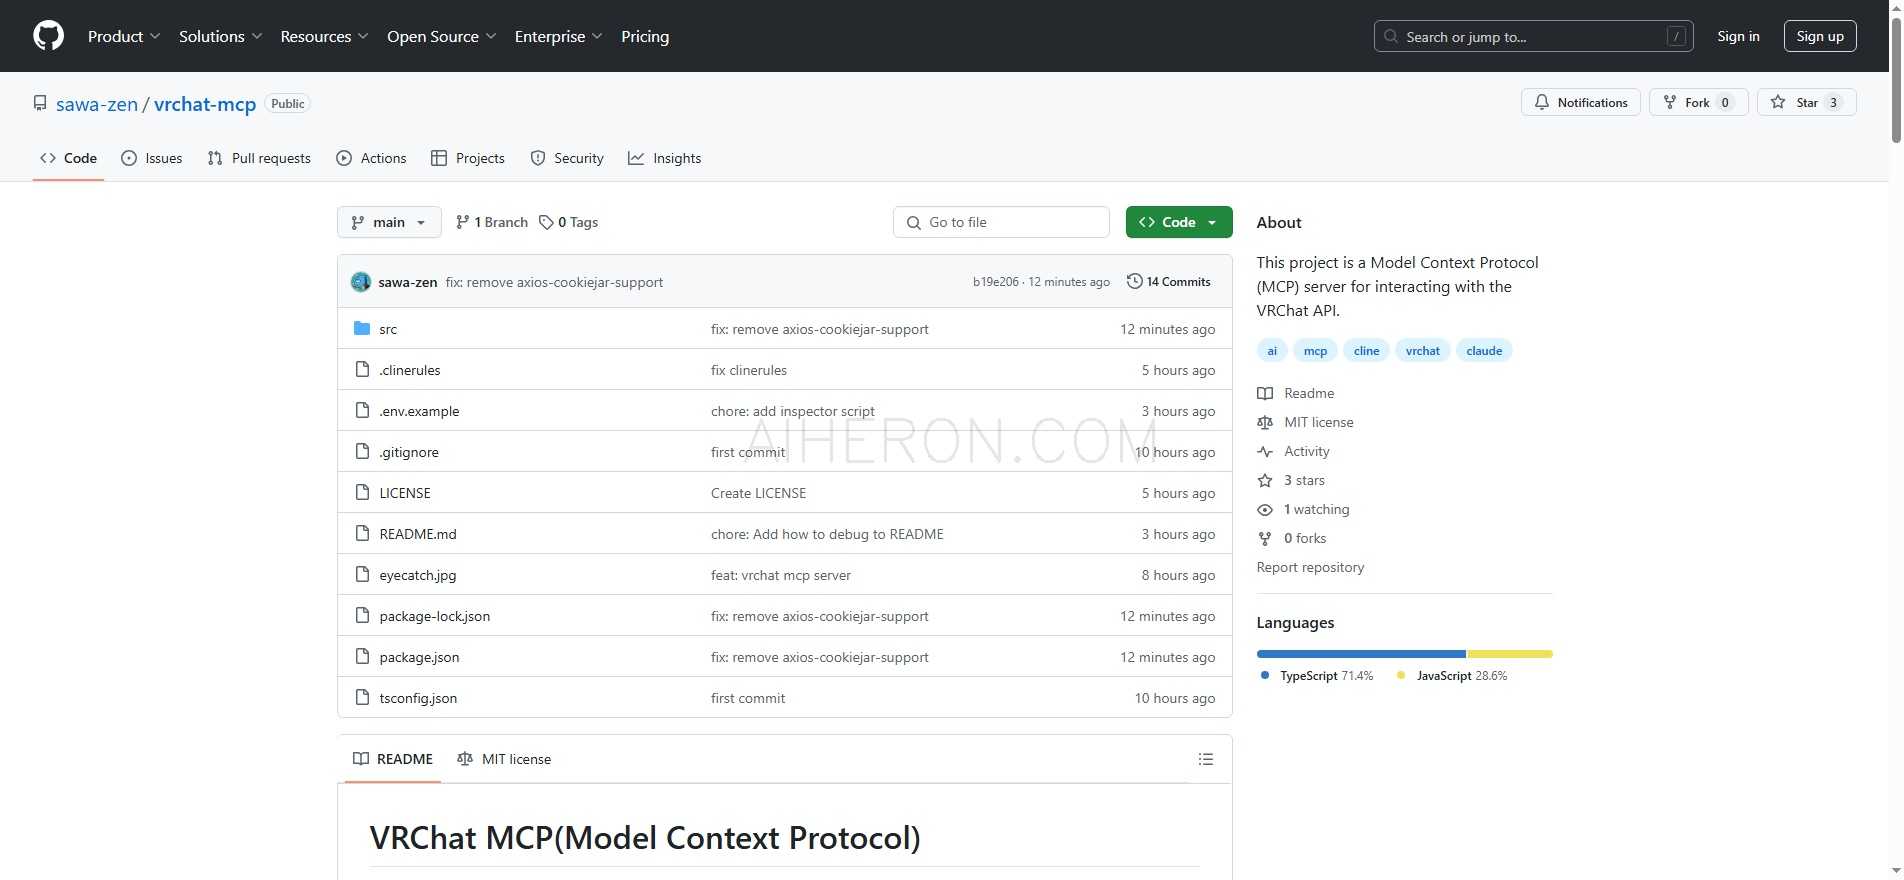
Task: Toggle notifications for this repository
Action: (1580, 102)
